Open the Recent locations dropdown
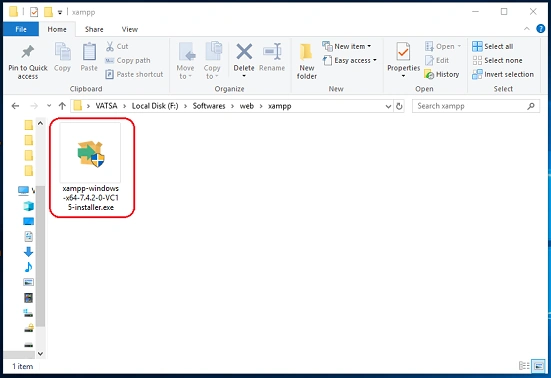The width and height of the screenshot is (551, 378). [49, 106]
